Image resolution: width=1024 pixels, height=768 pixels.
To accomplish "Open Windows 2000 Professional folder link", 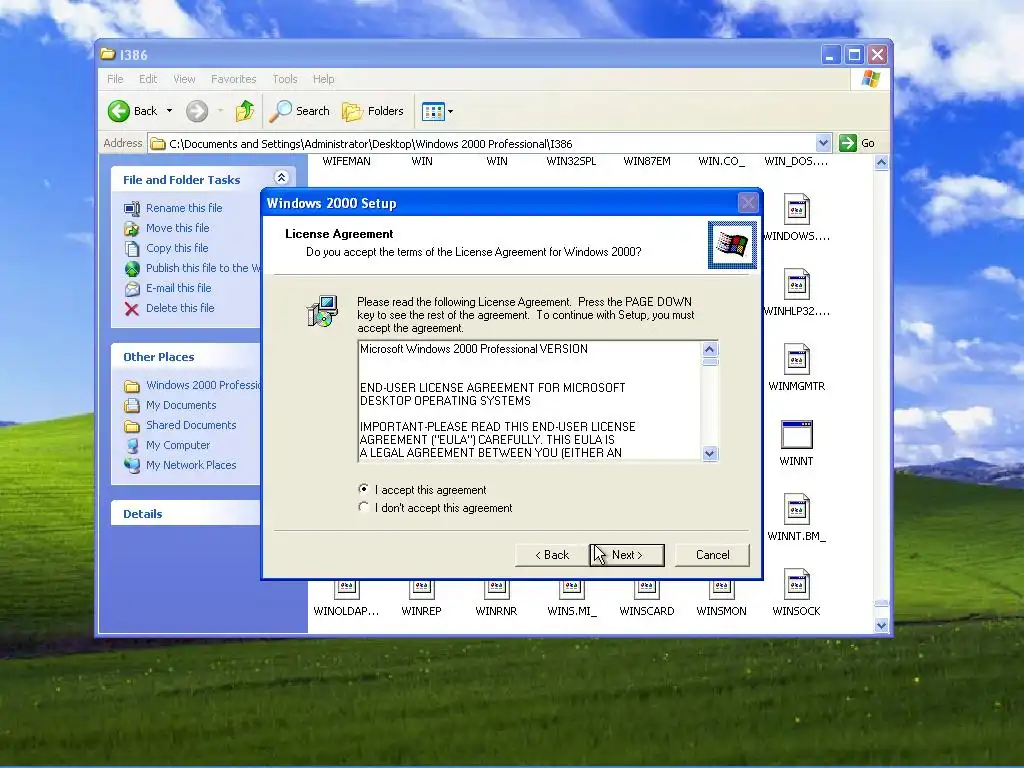I will click(203, 385).
